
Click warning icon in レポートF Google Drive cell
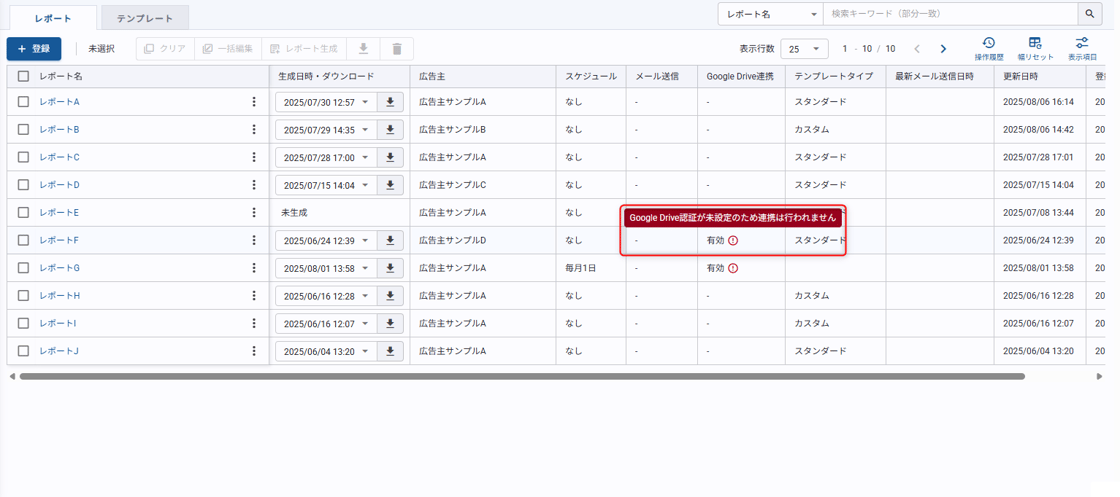coord(733,241)
